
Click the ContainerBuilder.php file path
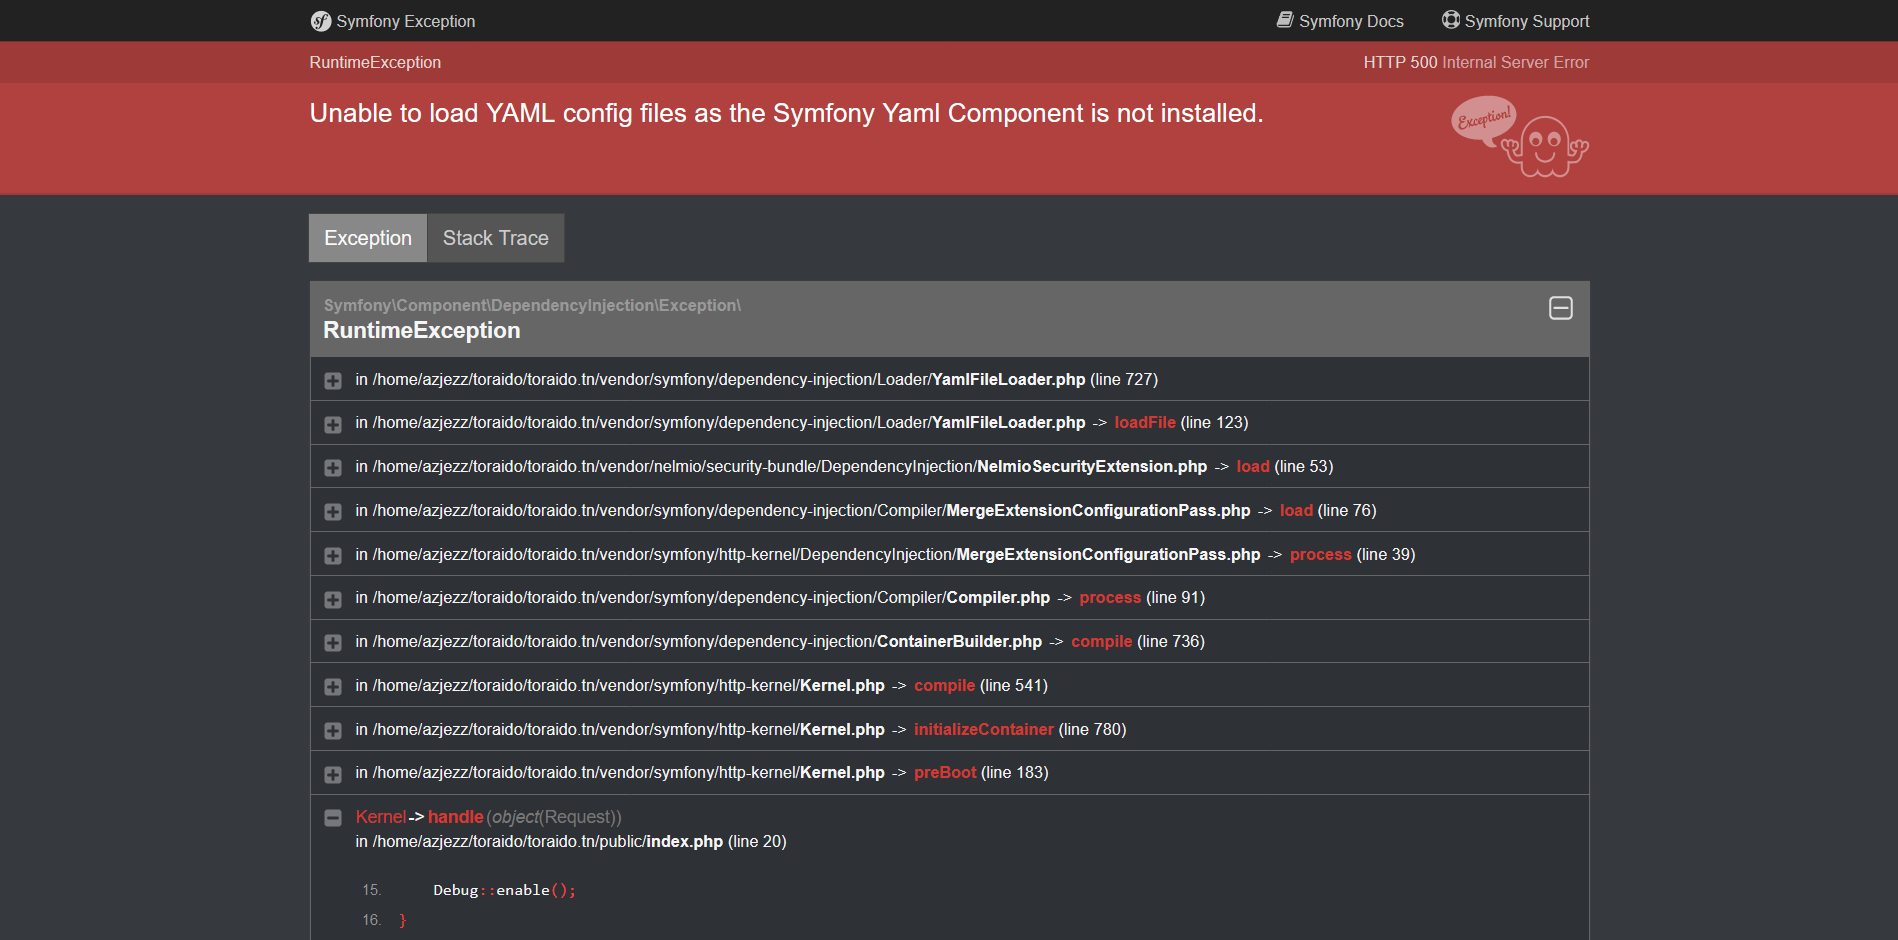tap(707, 642)
